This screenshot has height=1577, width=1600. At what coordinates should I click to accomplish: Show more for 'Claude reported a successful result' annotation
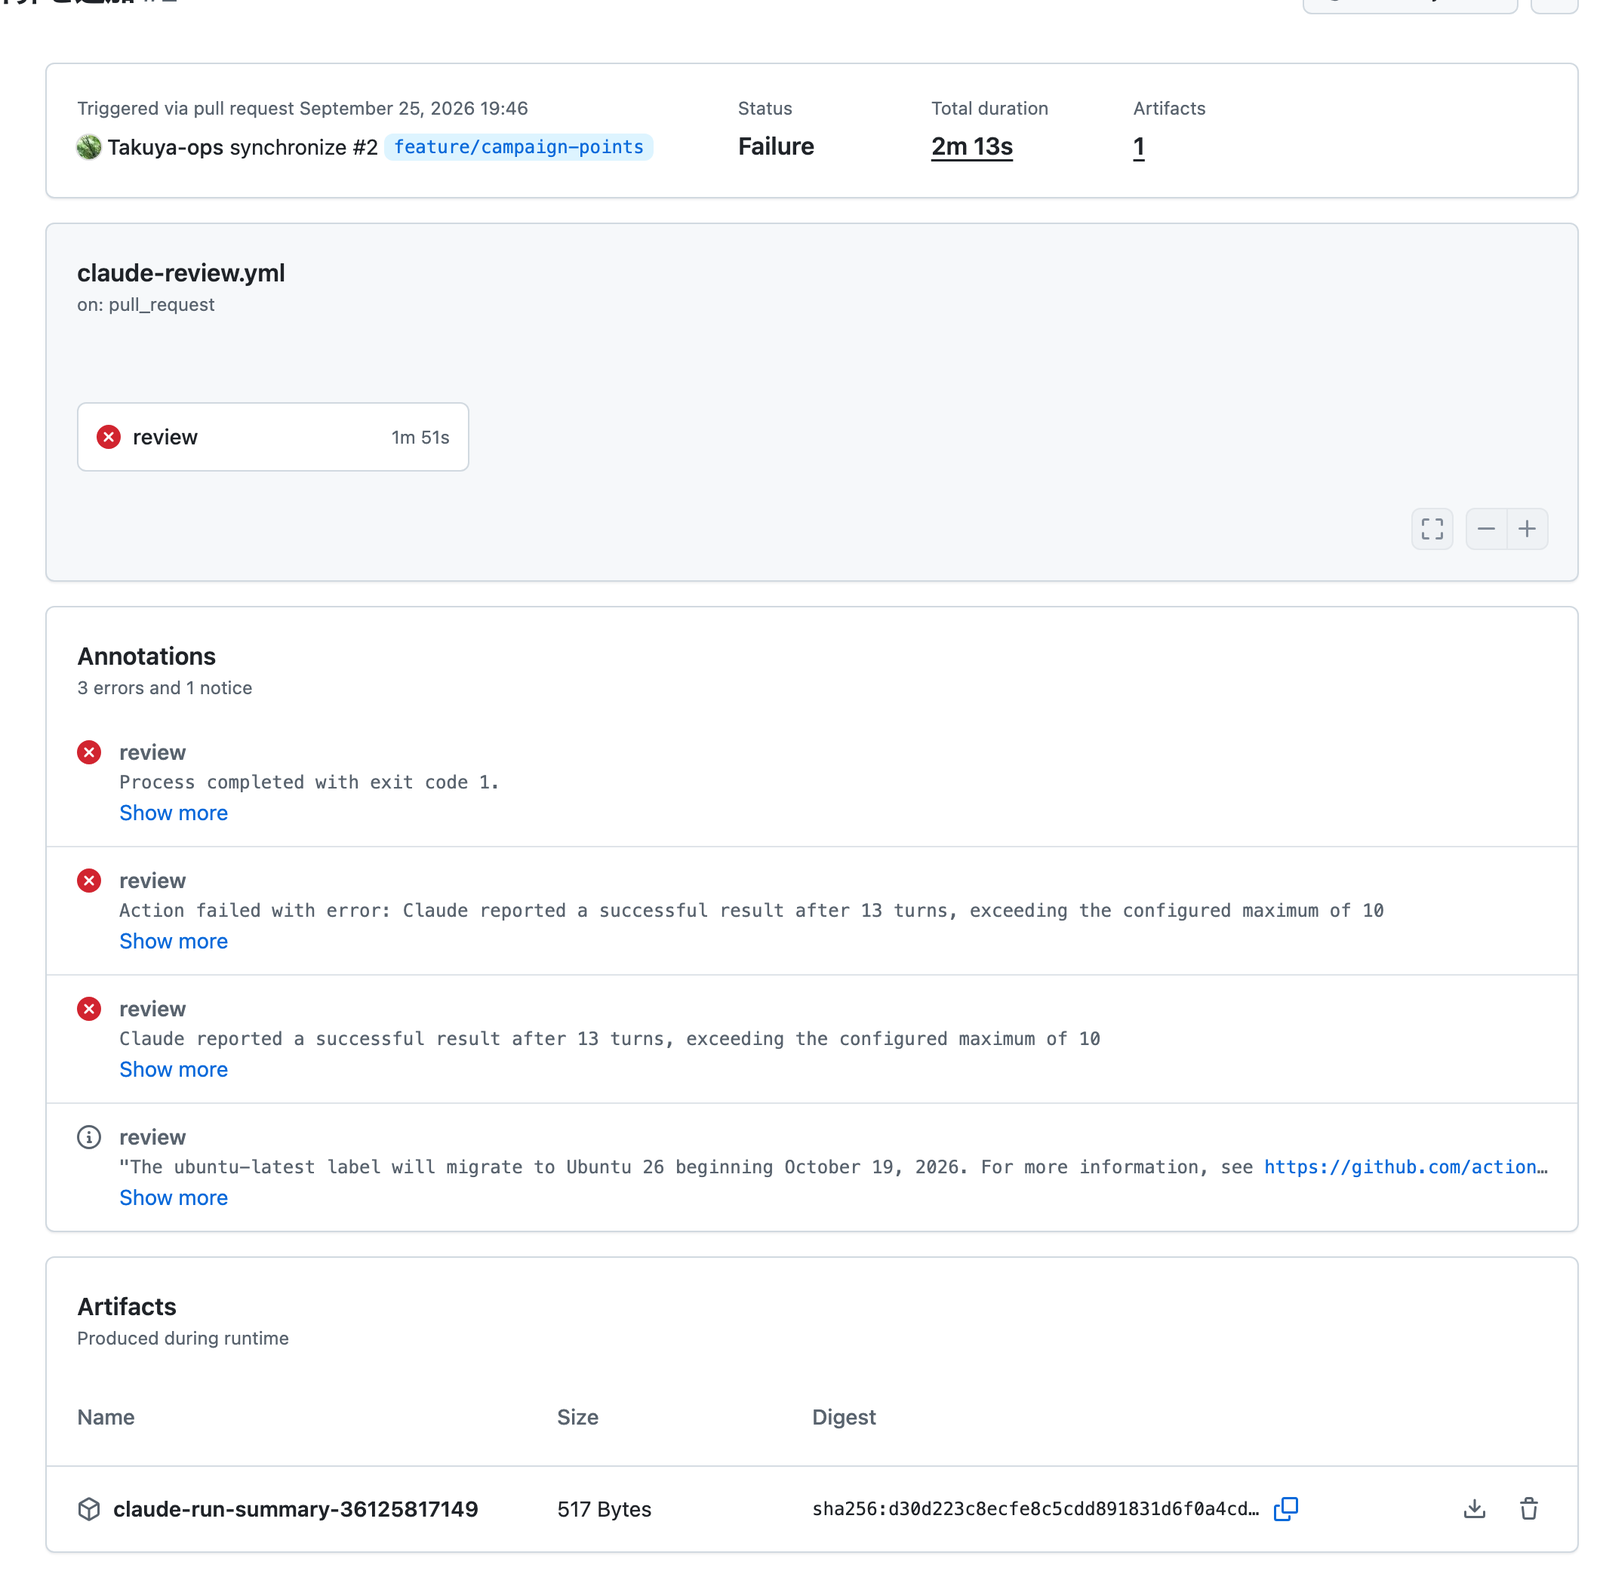[x=173, y=1069]
